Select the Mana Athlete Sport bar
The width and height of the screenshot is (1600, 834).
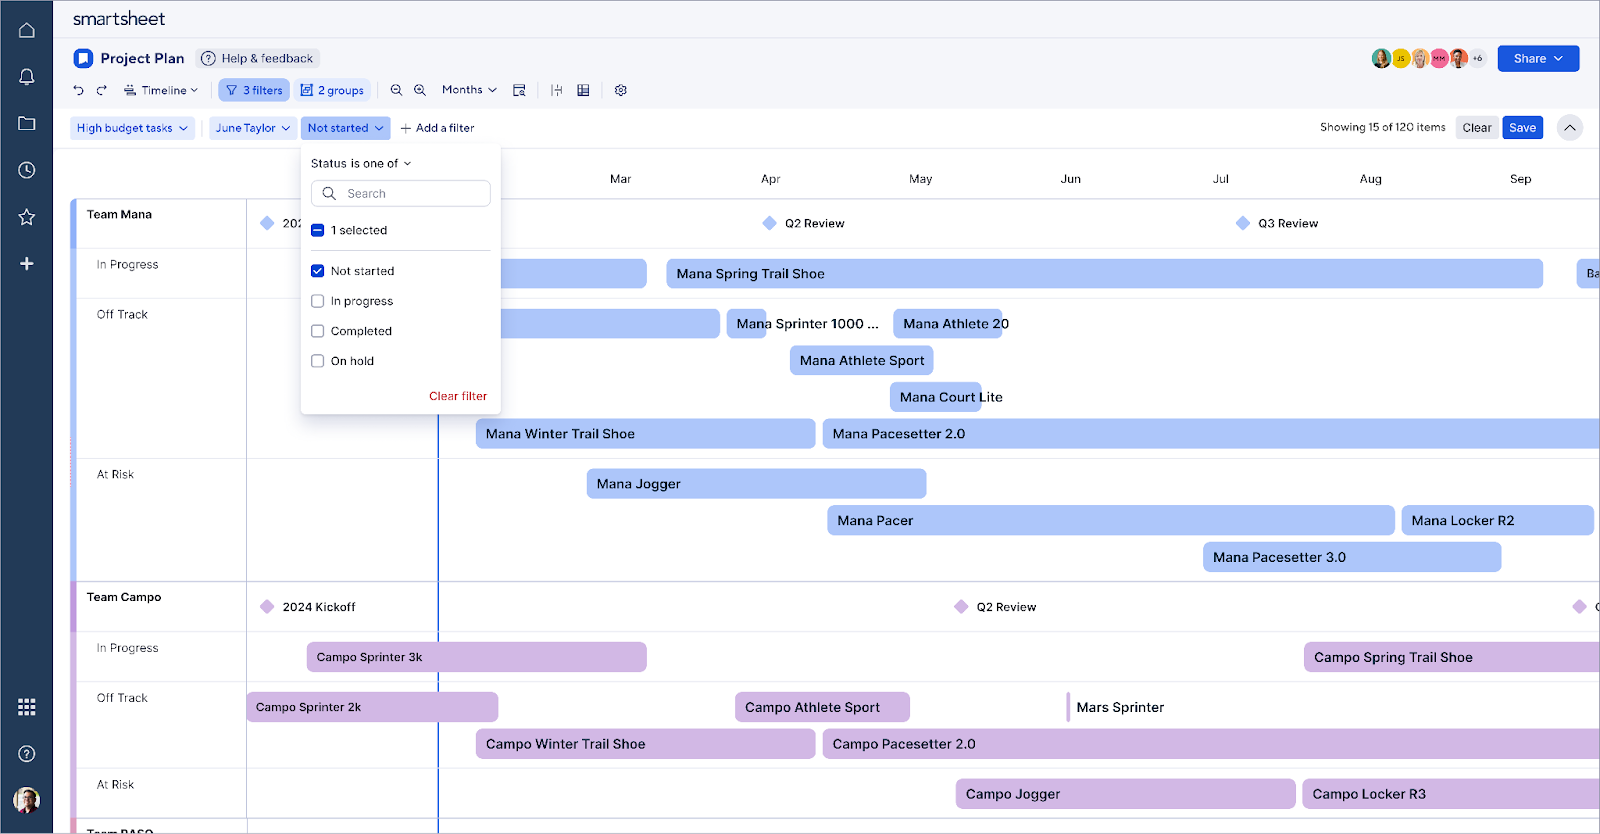click(x=862, y=360)
